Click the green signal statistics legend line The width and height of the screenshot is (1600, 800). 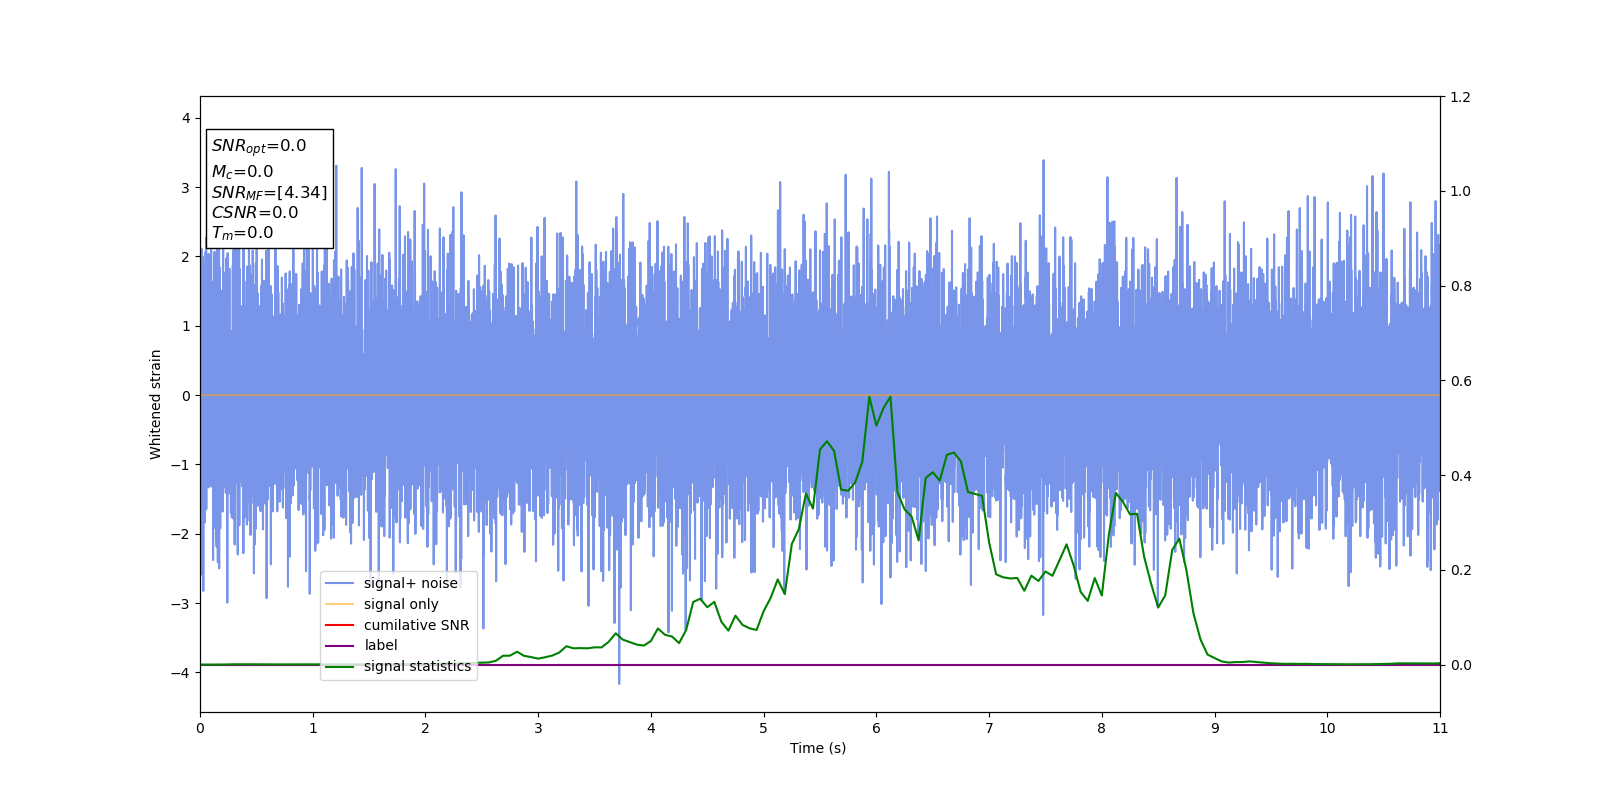[x=340, y=666]
